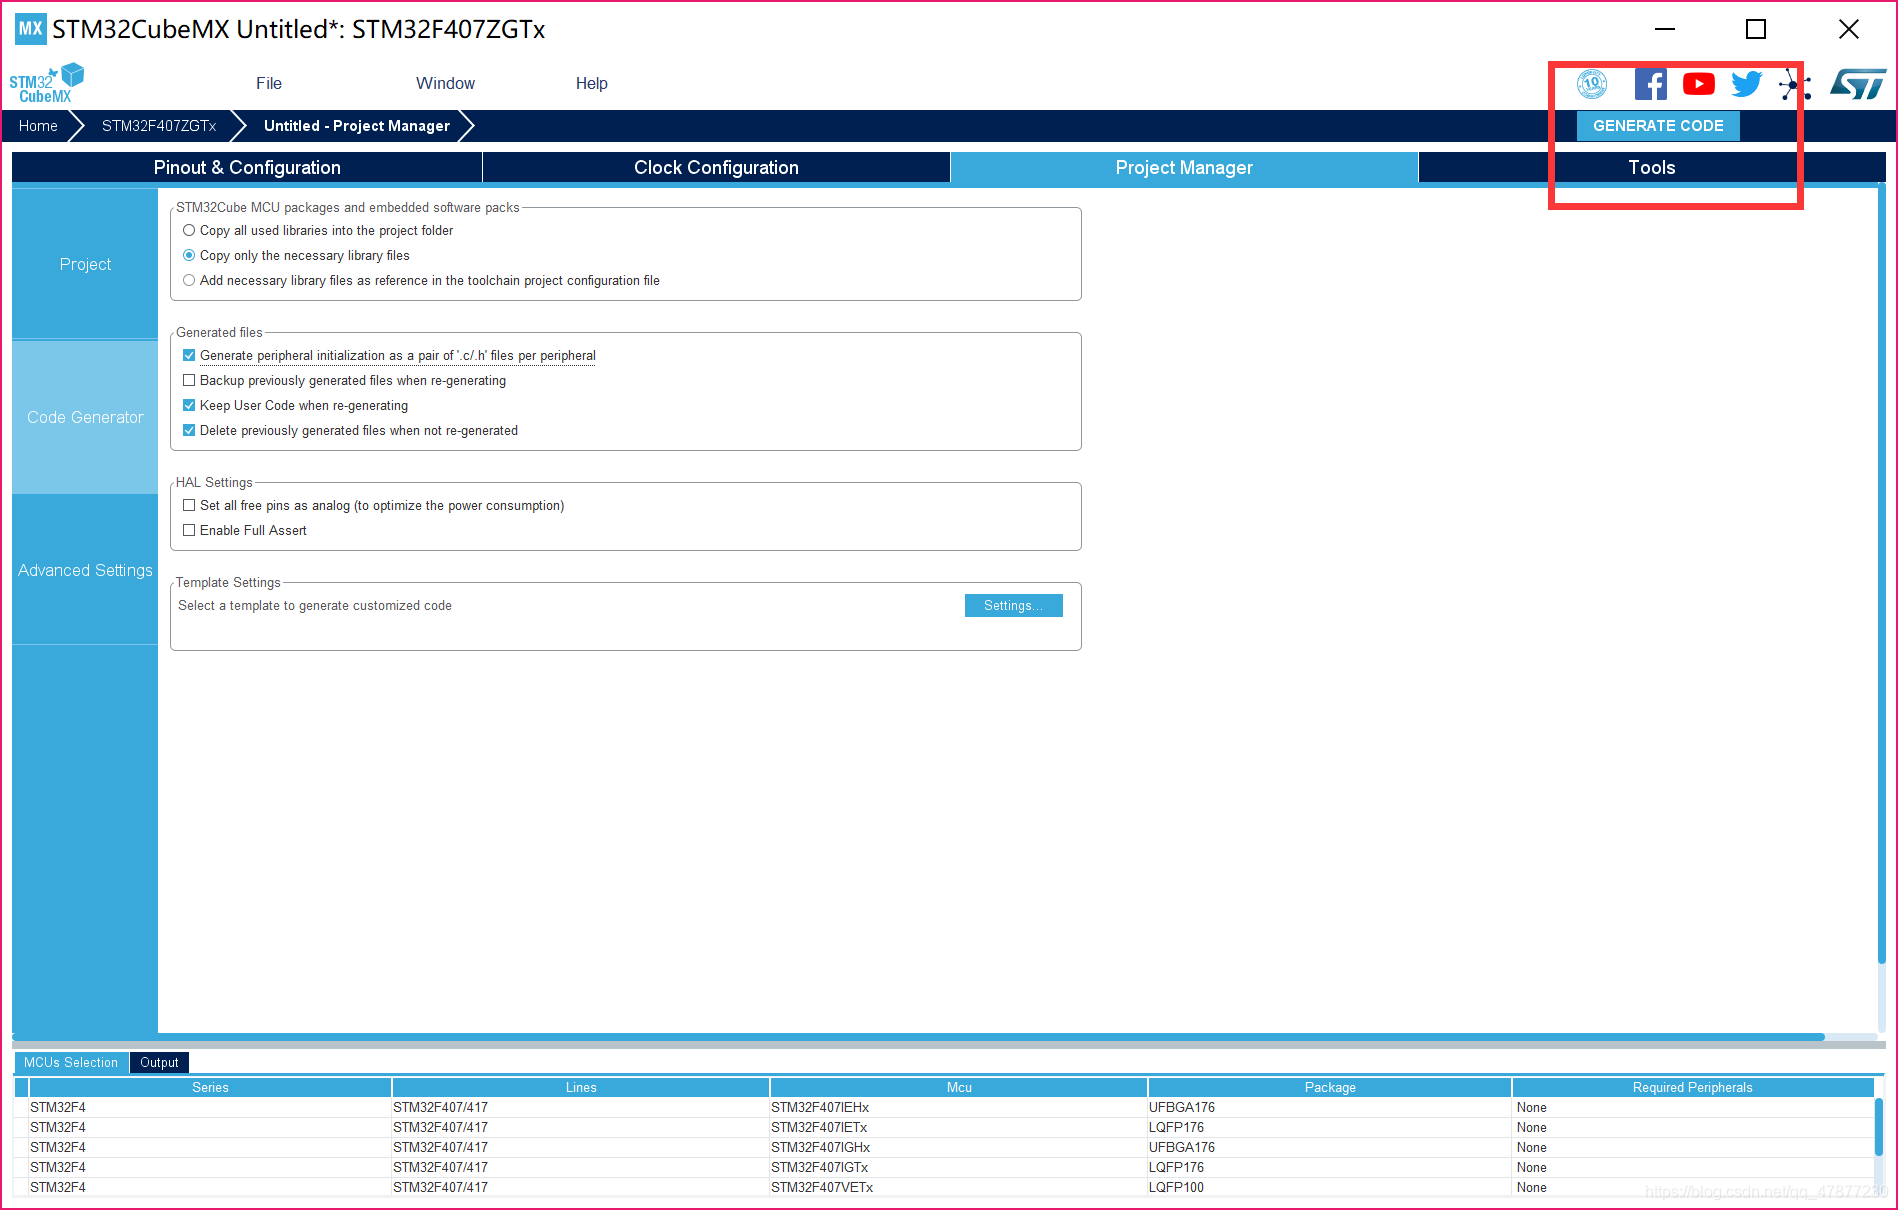
Task: Select the STM32F407IEHx row
Action: [943, 1108]
